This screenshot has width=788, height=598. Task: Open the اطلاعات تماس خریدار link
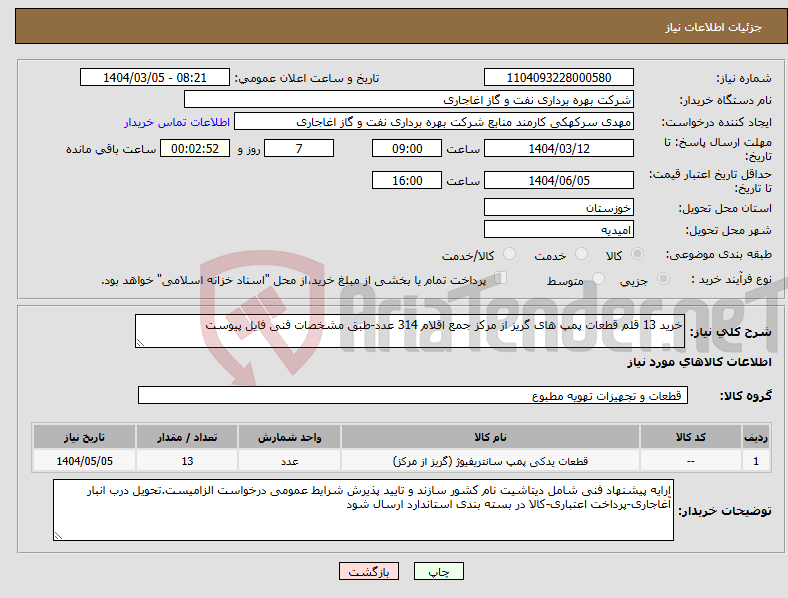pos(177,122)
